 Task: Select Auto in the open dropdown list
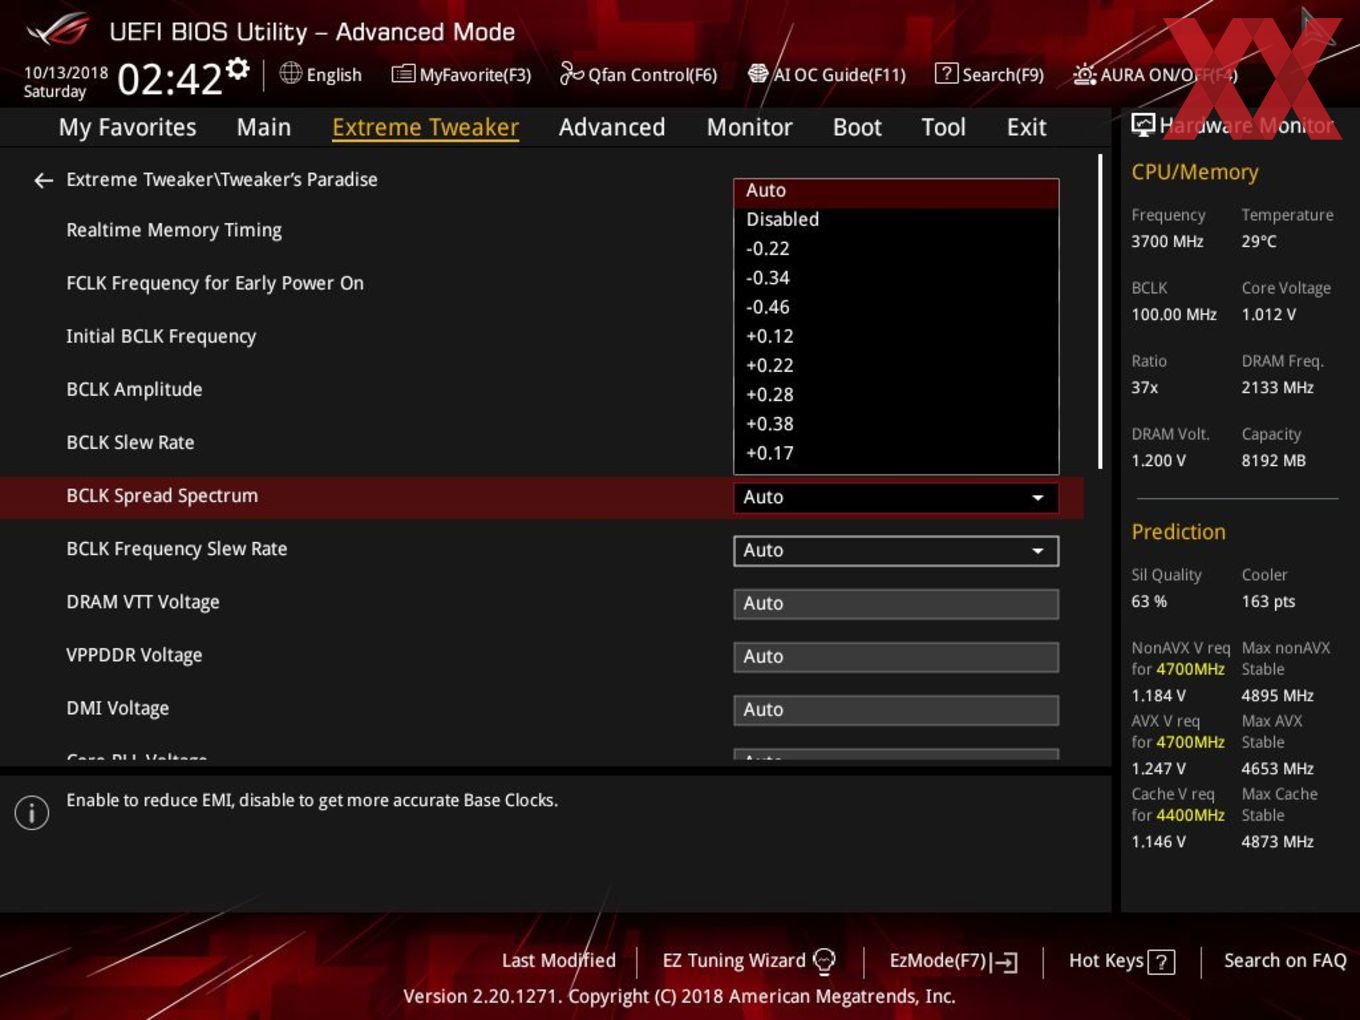coord(896,191)
